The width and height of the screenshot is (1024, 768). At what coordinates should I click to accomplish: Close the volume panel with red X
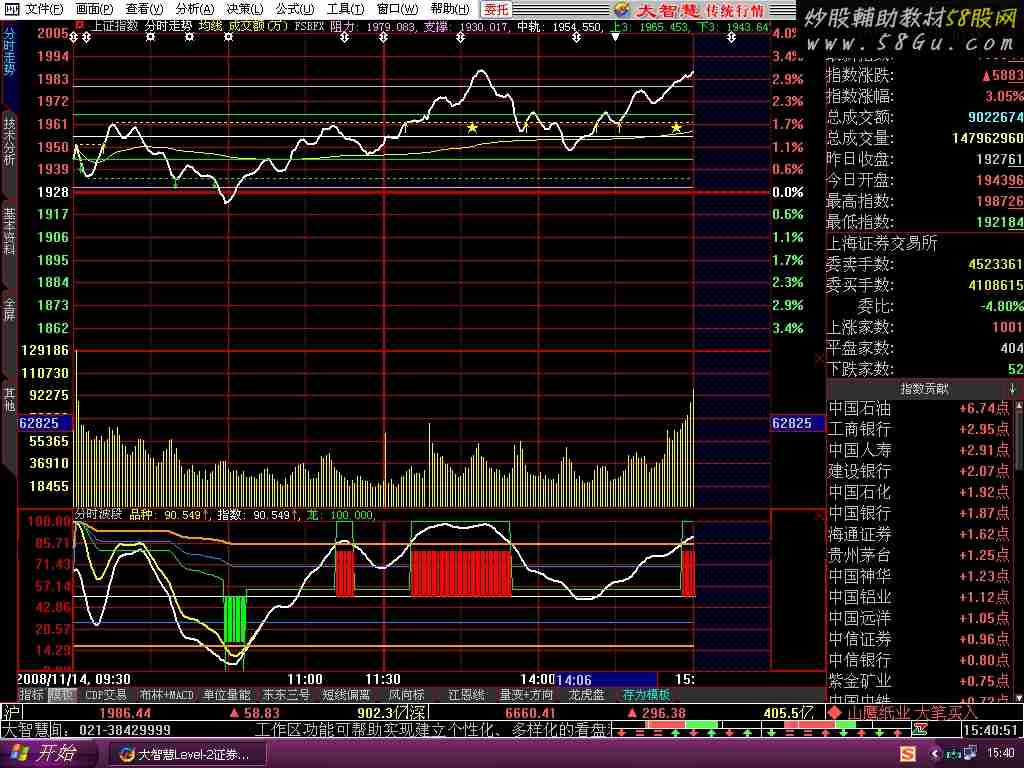820,358
